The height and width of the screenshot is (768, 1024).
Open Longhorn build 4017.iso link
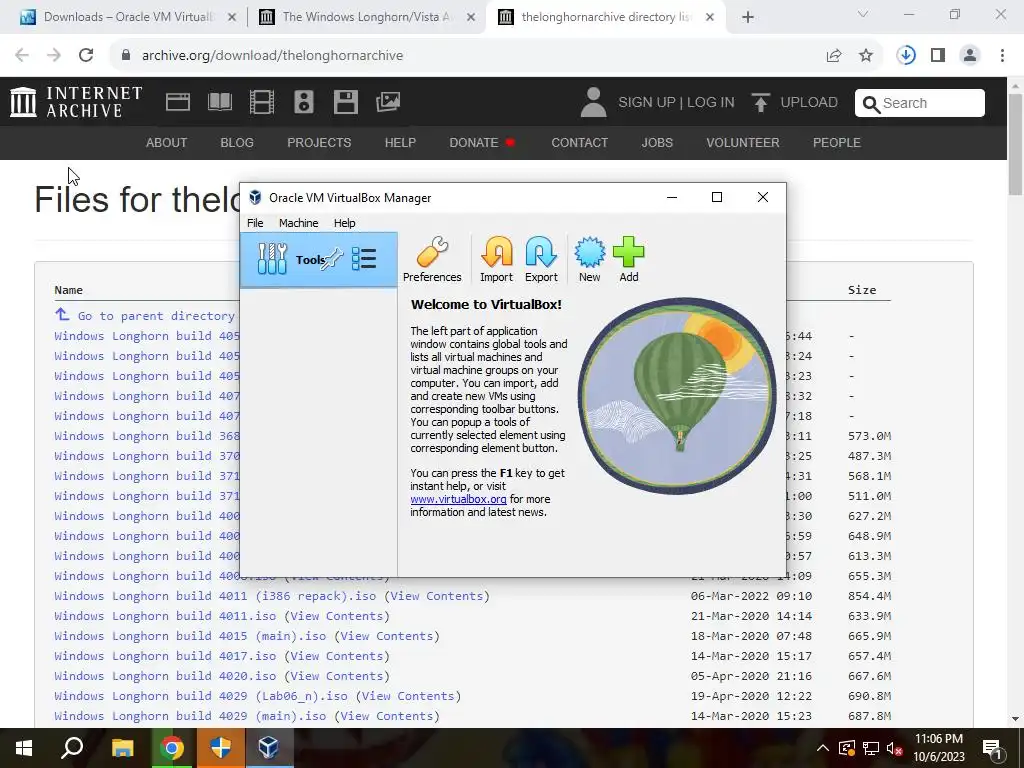[165, 656]
